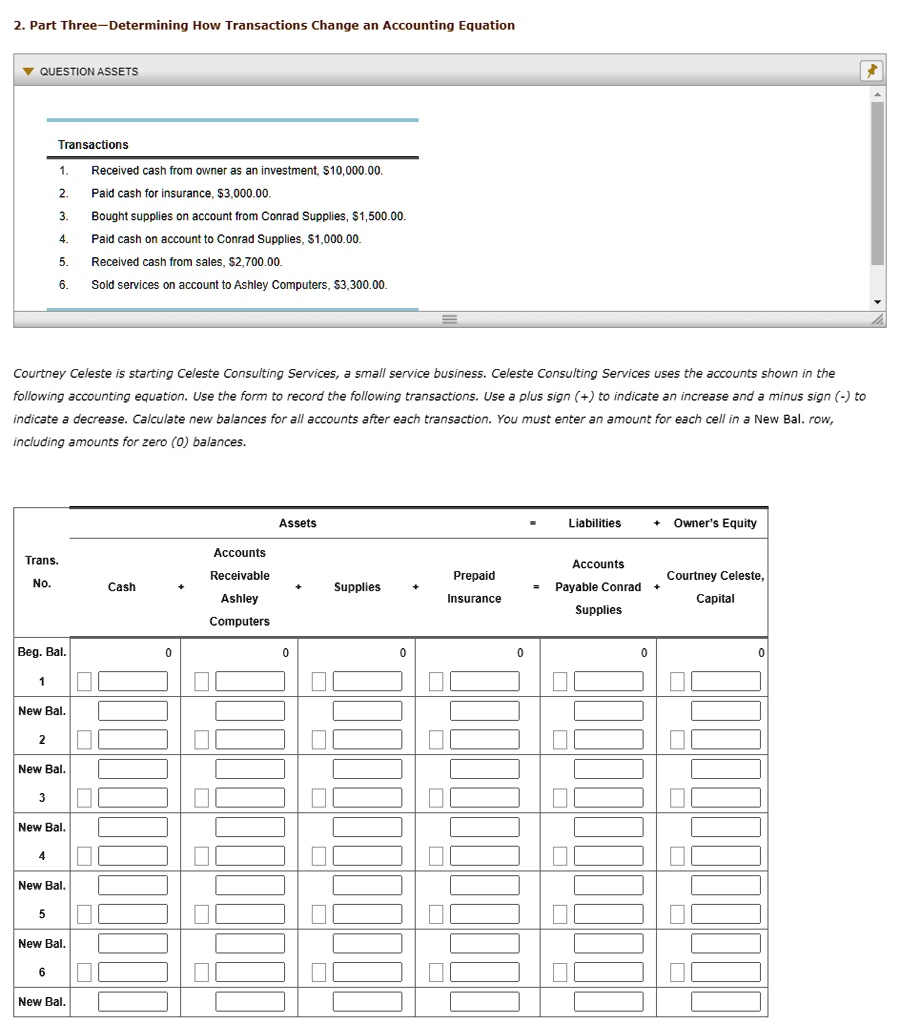This screenshot has width=921, height=1024.
Task: Open the Accounts Payable sign selector in transaction 3
Action: (561, 798)
